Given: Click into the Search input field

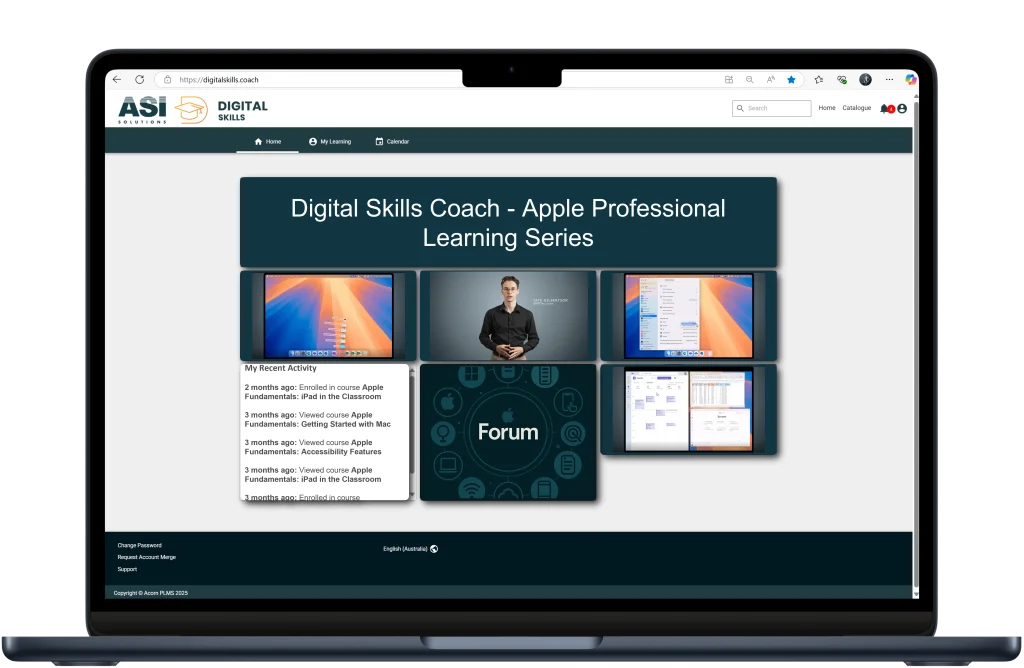Looking at the screenshot, I should (772, 108).
